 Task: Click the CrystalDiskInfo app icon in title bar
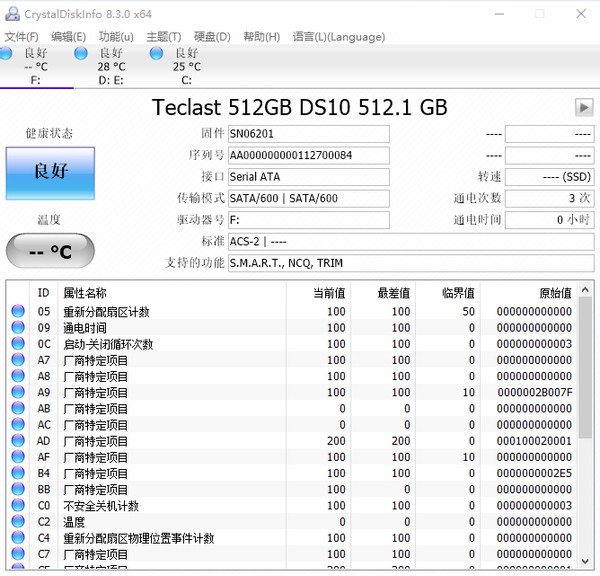coord(12,14)
